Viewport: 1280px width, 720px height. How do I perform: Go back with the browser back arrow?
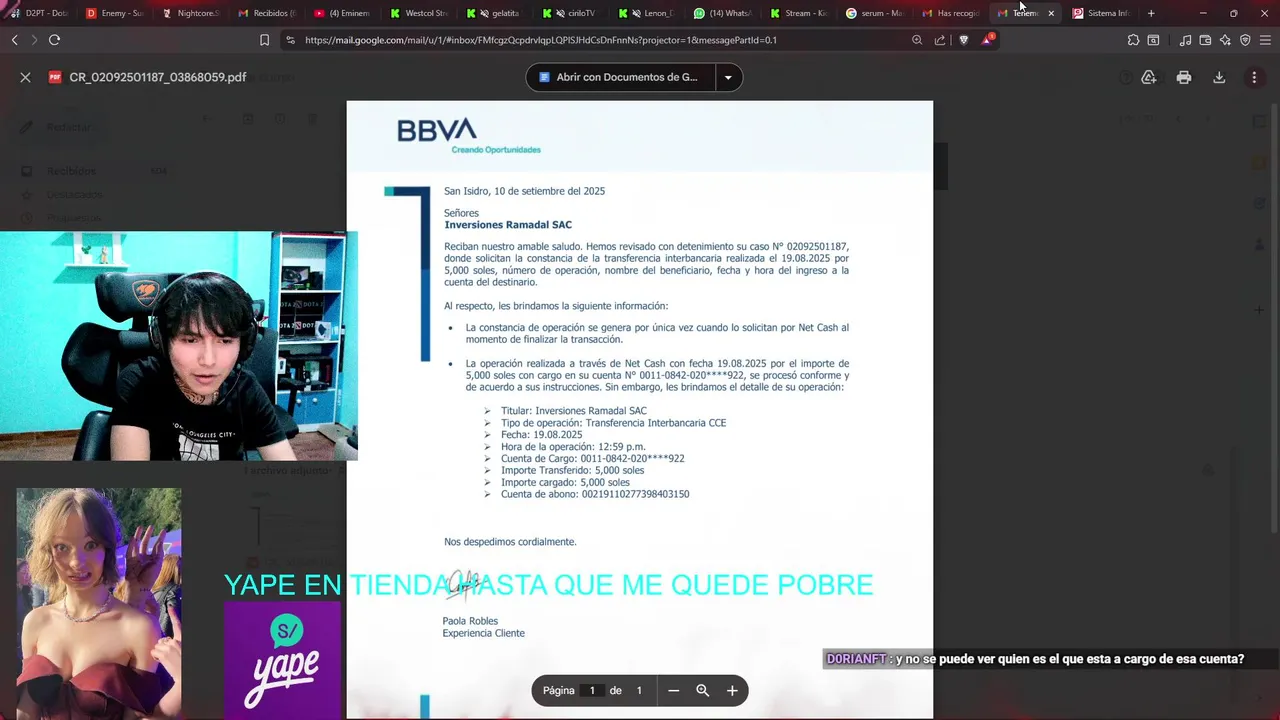[14, 40]
